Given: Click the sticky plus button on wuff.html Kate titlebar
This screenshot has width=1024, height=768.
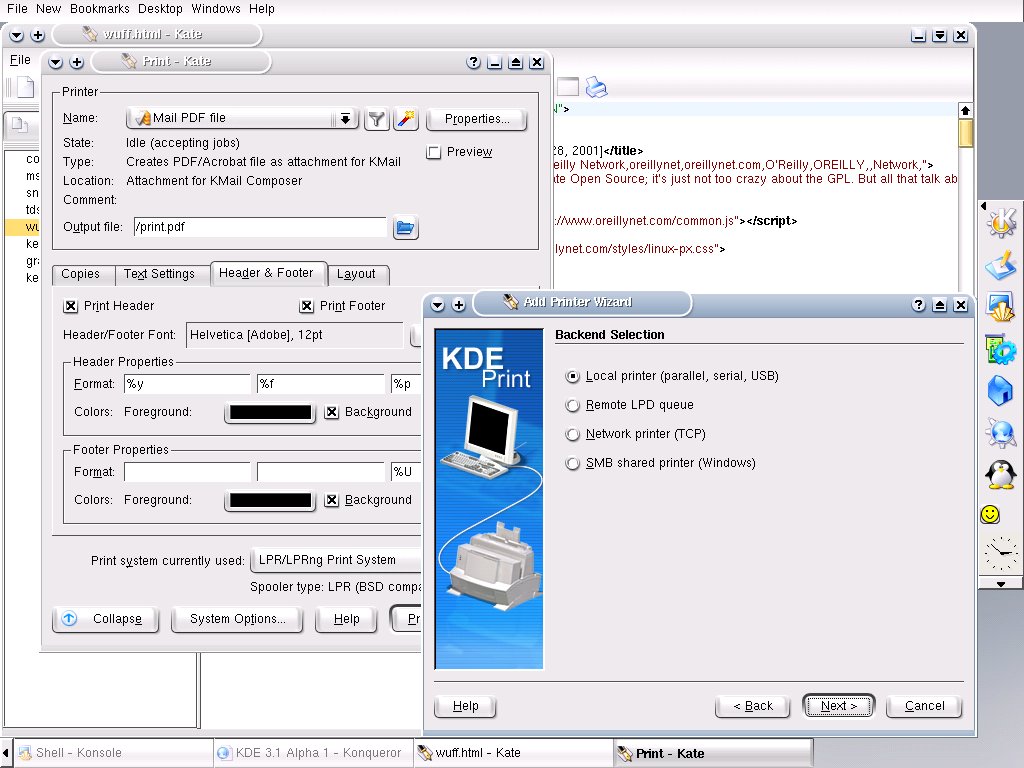Looking at the screenshot, I should pos(37,35).
